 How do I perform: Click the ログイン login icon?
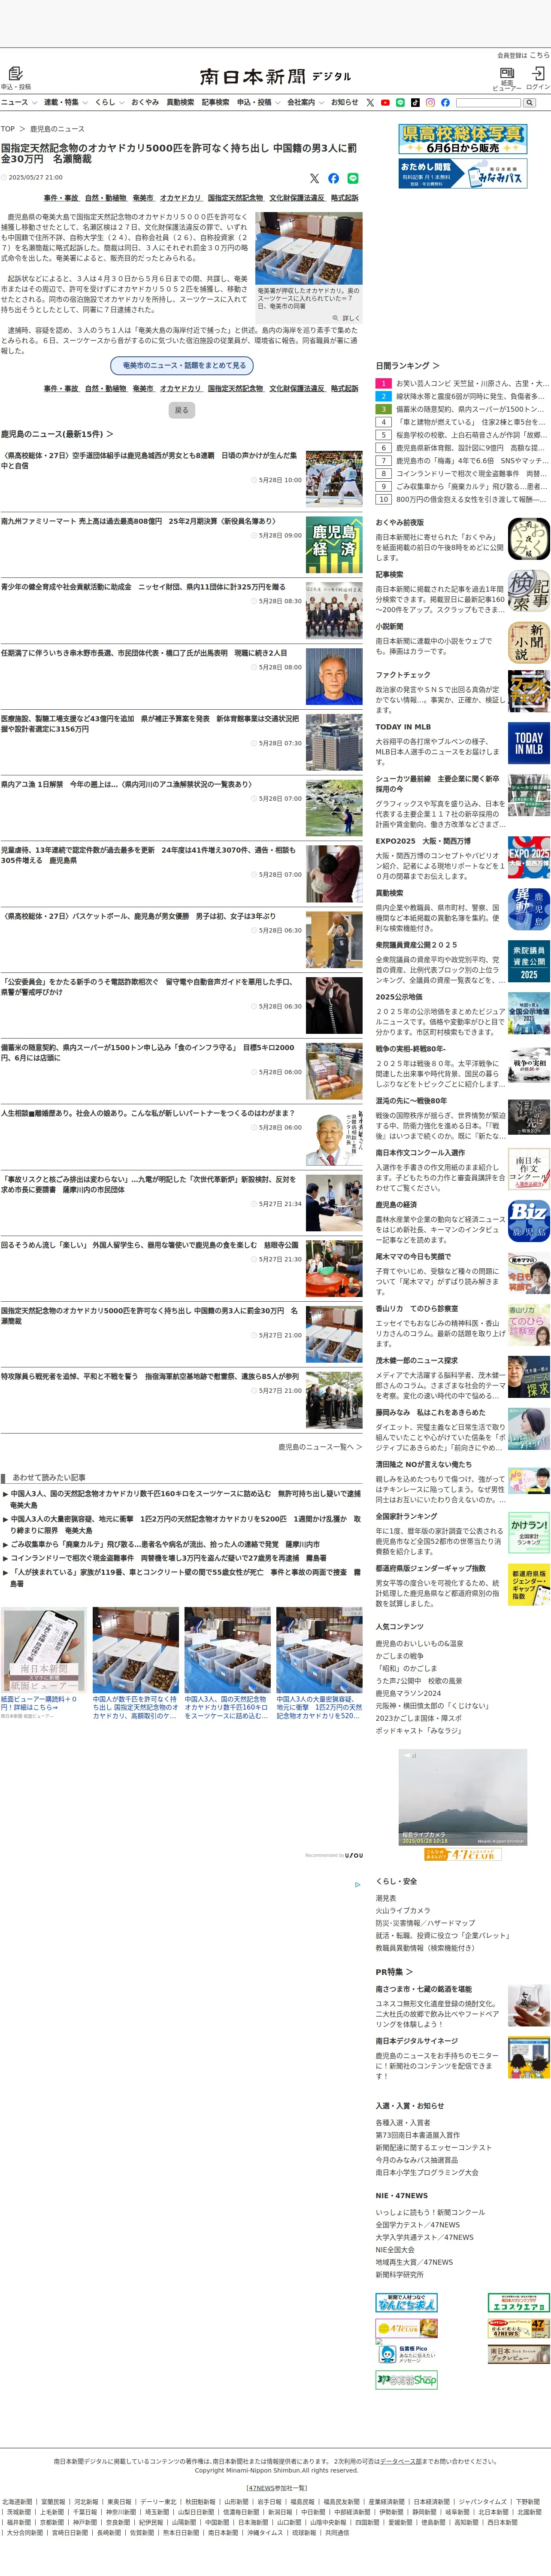538,74
